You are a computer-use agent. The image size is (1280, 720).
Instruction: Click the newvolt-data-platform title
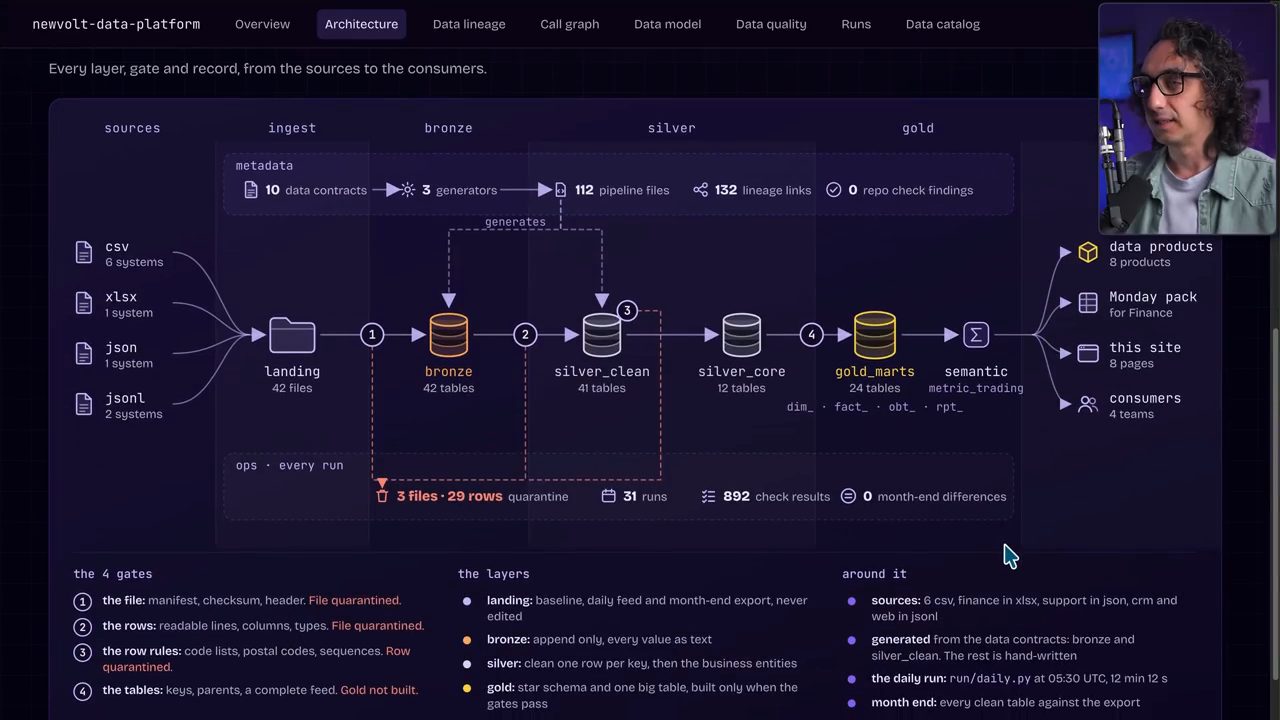[116, 24]
